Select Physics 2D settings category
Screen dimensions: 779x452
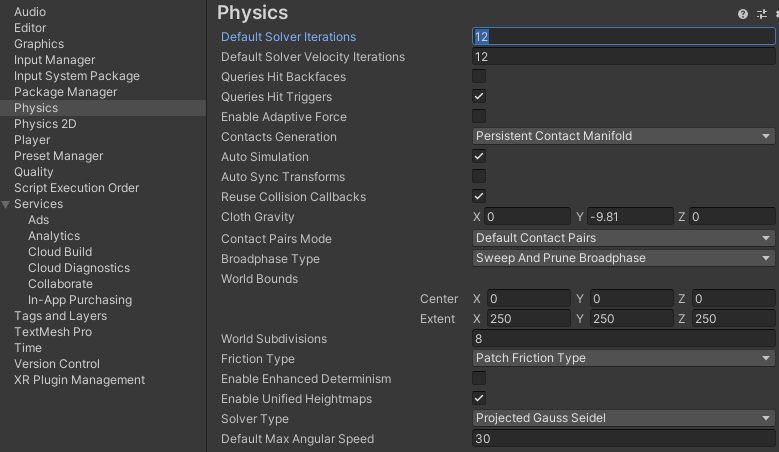pyautogui.click(x=45, y=124)
